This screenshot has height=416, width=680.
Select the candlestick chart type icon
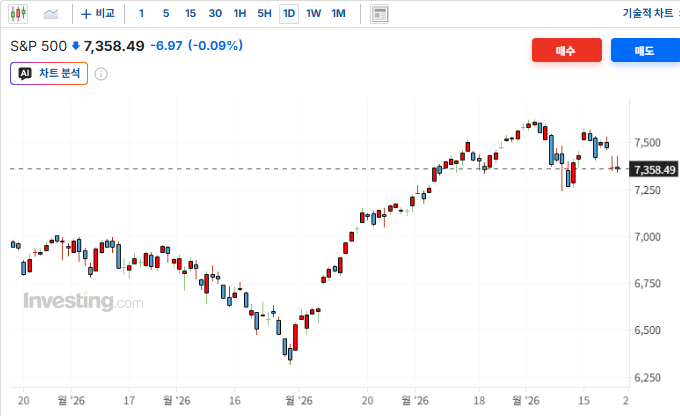point(18,14)
